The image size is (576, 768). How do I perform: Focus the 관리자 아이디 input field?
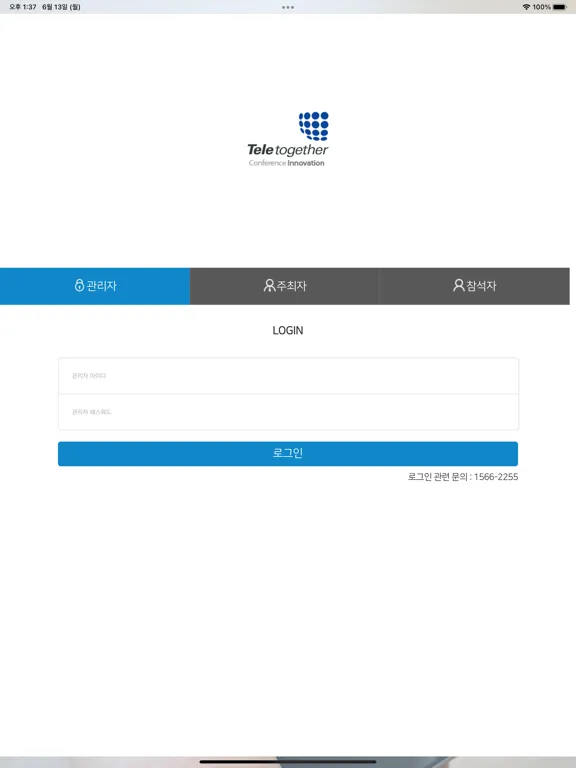point(288,376)
